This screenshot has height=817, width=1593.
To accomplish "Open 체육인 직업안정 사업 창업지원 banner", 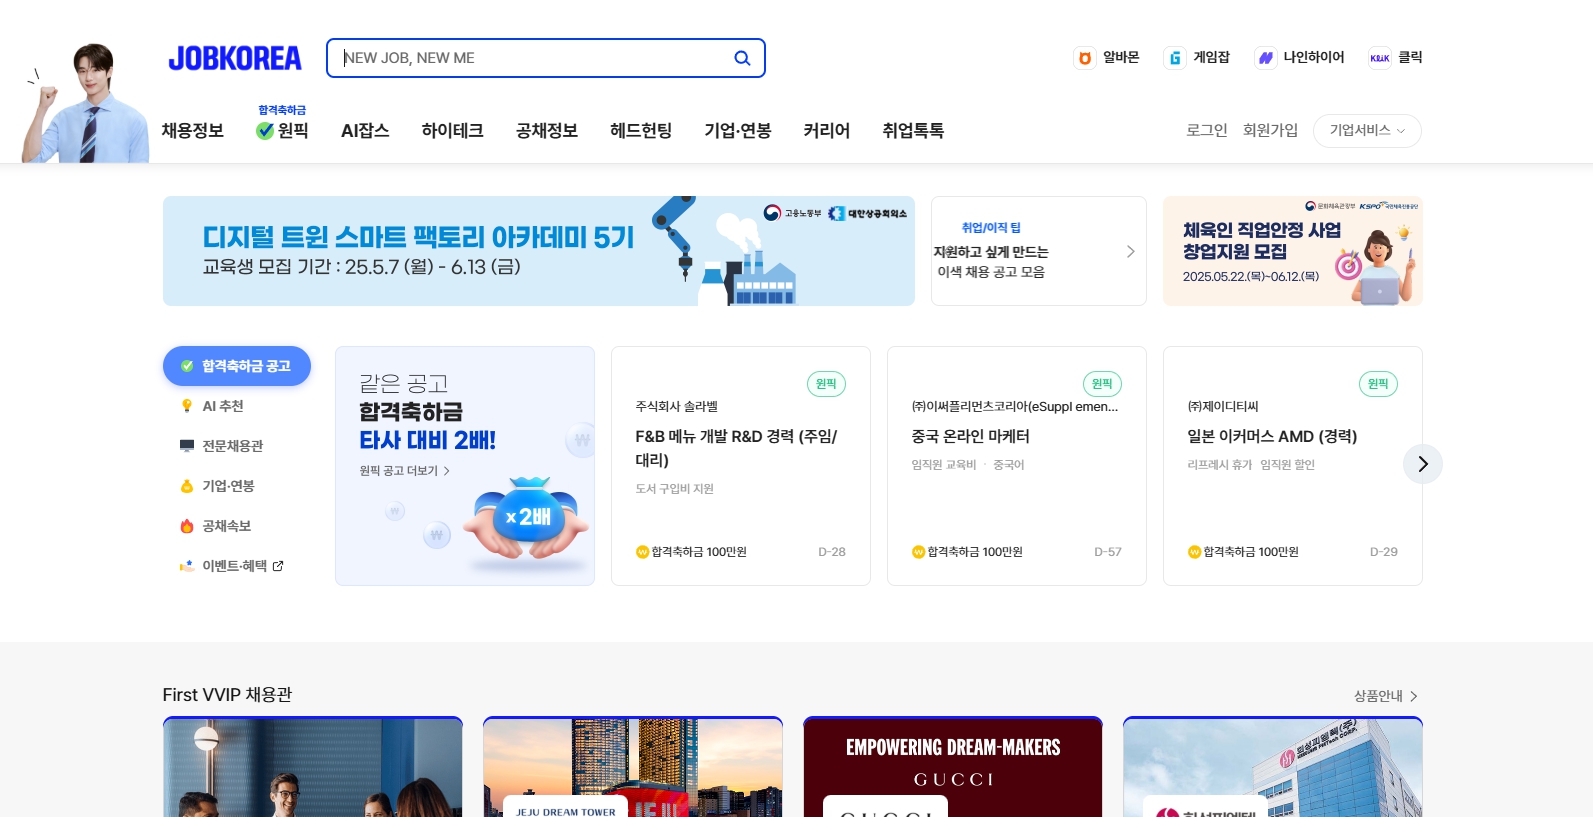I will 1293,251.
